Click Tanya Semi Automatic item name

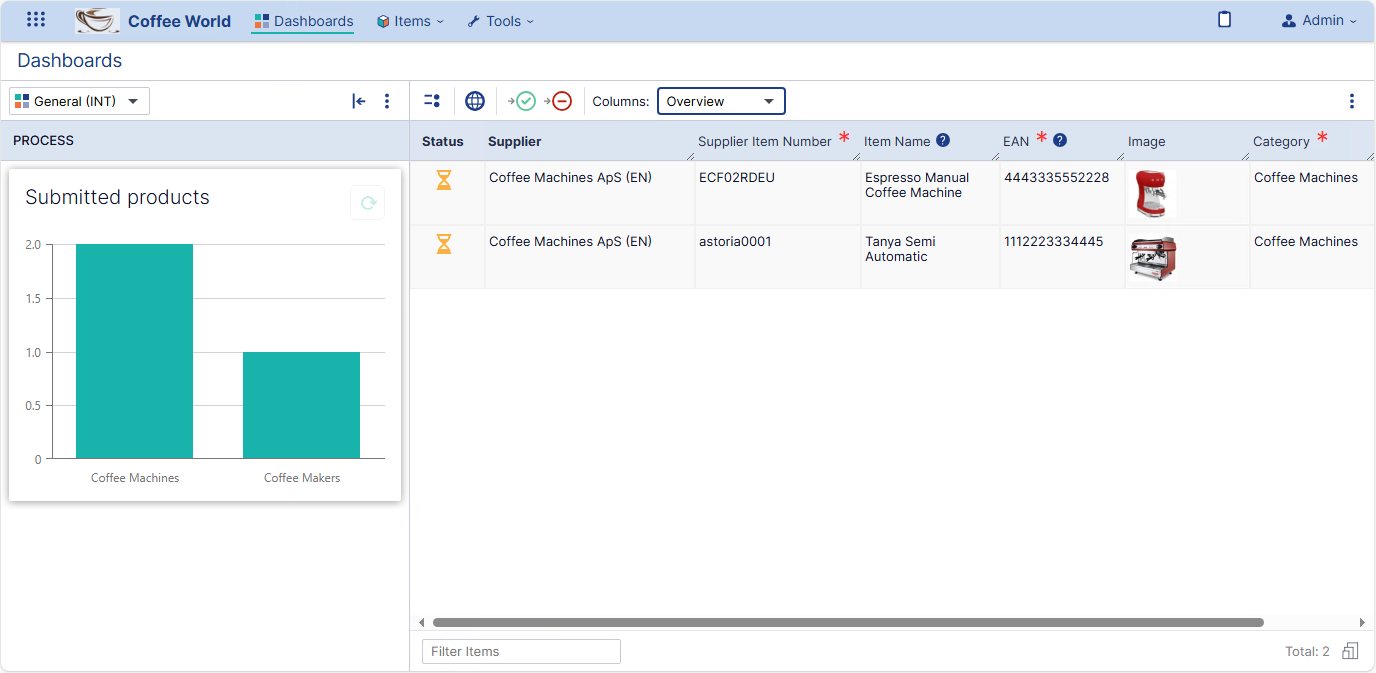(900, 249)
